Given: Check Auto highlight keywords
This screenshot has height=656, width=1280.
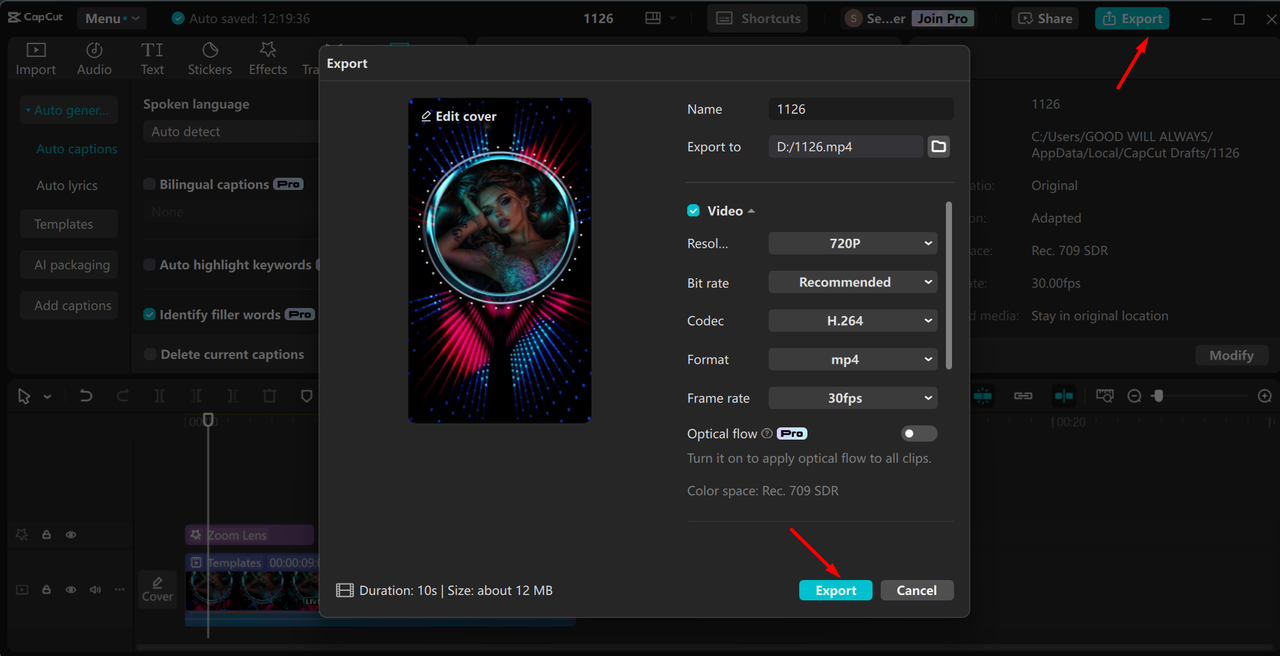Looking at the screenshot, I should [x=149, y=265].
